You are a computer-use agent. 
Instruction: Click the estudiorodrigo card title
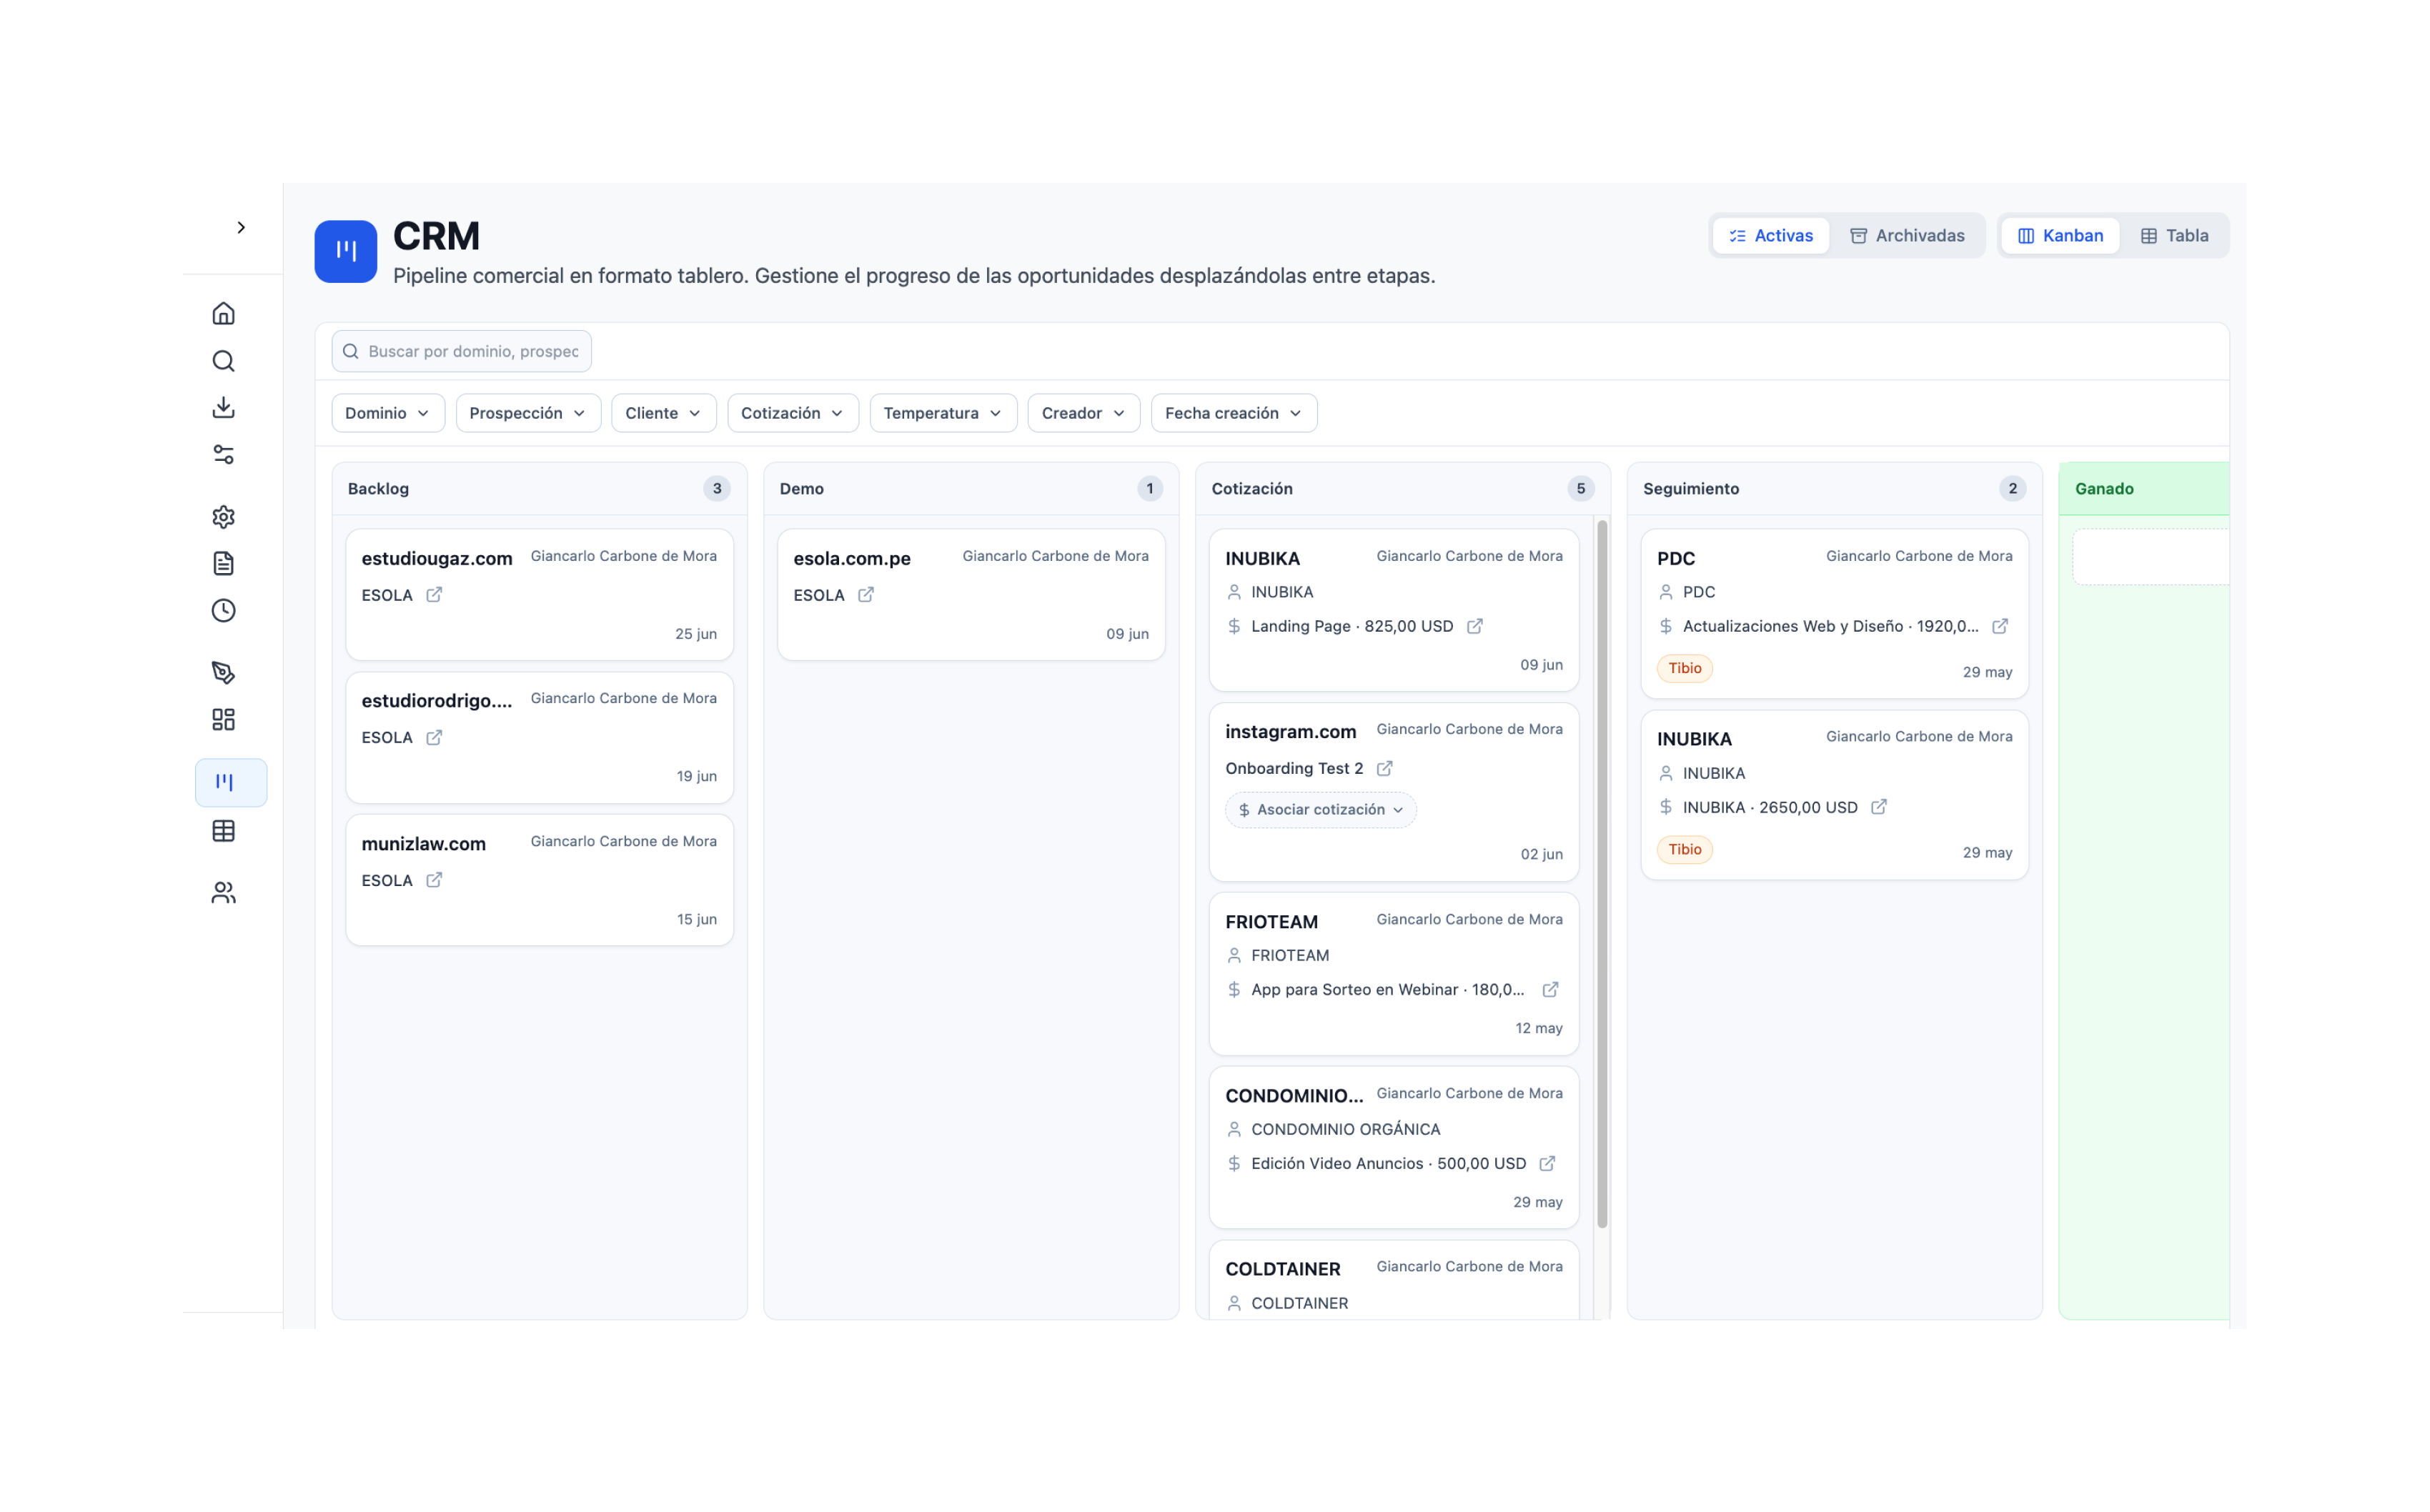point(437,701)
